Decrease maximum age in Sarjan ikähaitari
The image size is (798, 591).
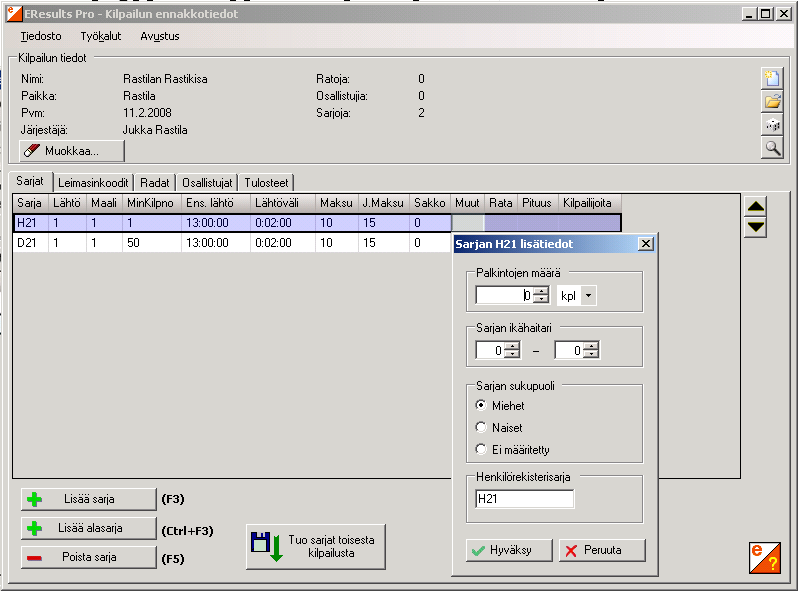tap(592, 354)
